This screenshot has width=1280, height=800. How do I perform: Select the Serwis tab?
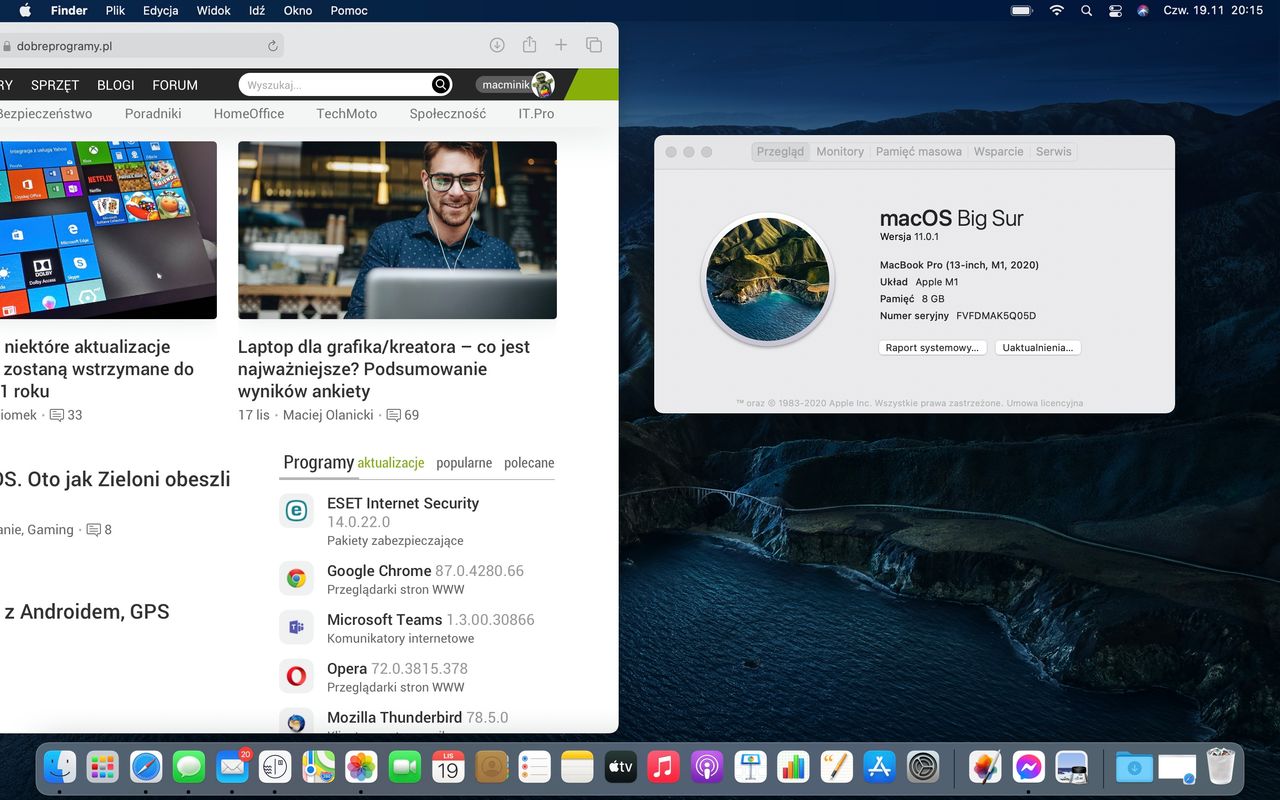click(x=1054, y=152)
